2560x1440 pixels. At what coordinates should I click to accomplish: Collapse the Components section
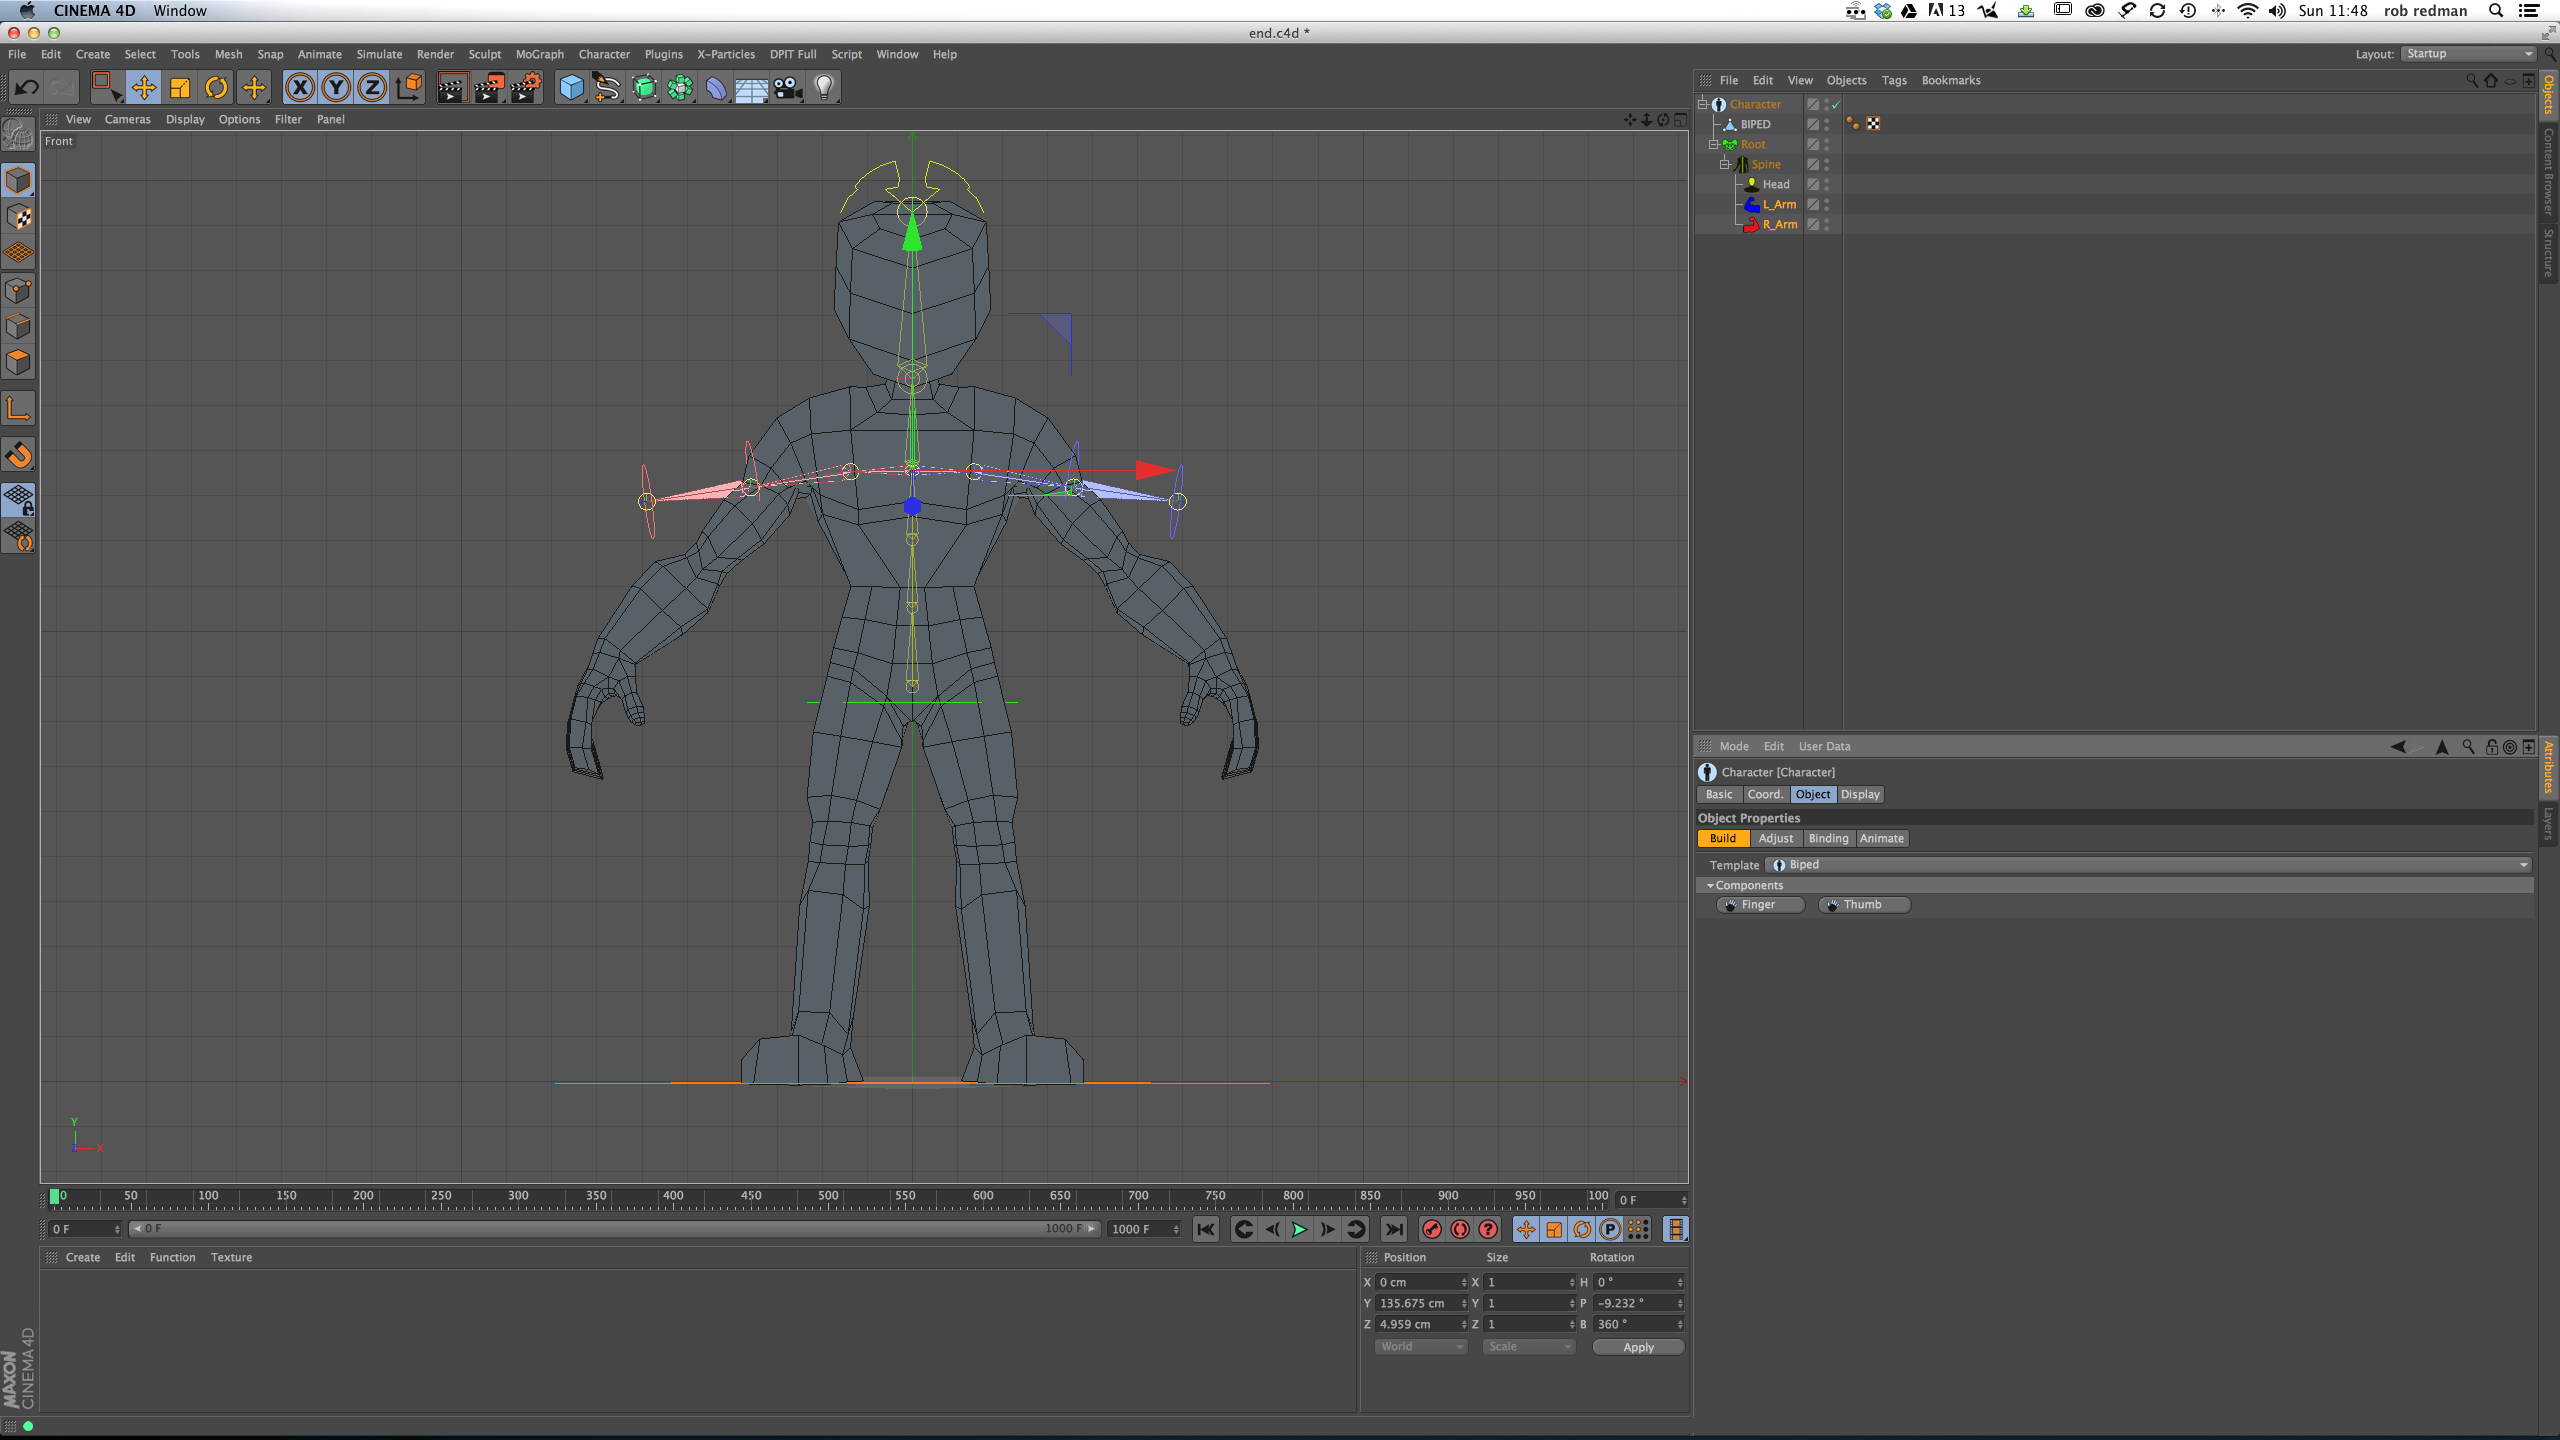[x=1710, y=886]
